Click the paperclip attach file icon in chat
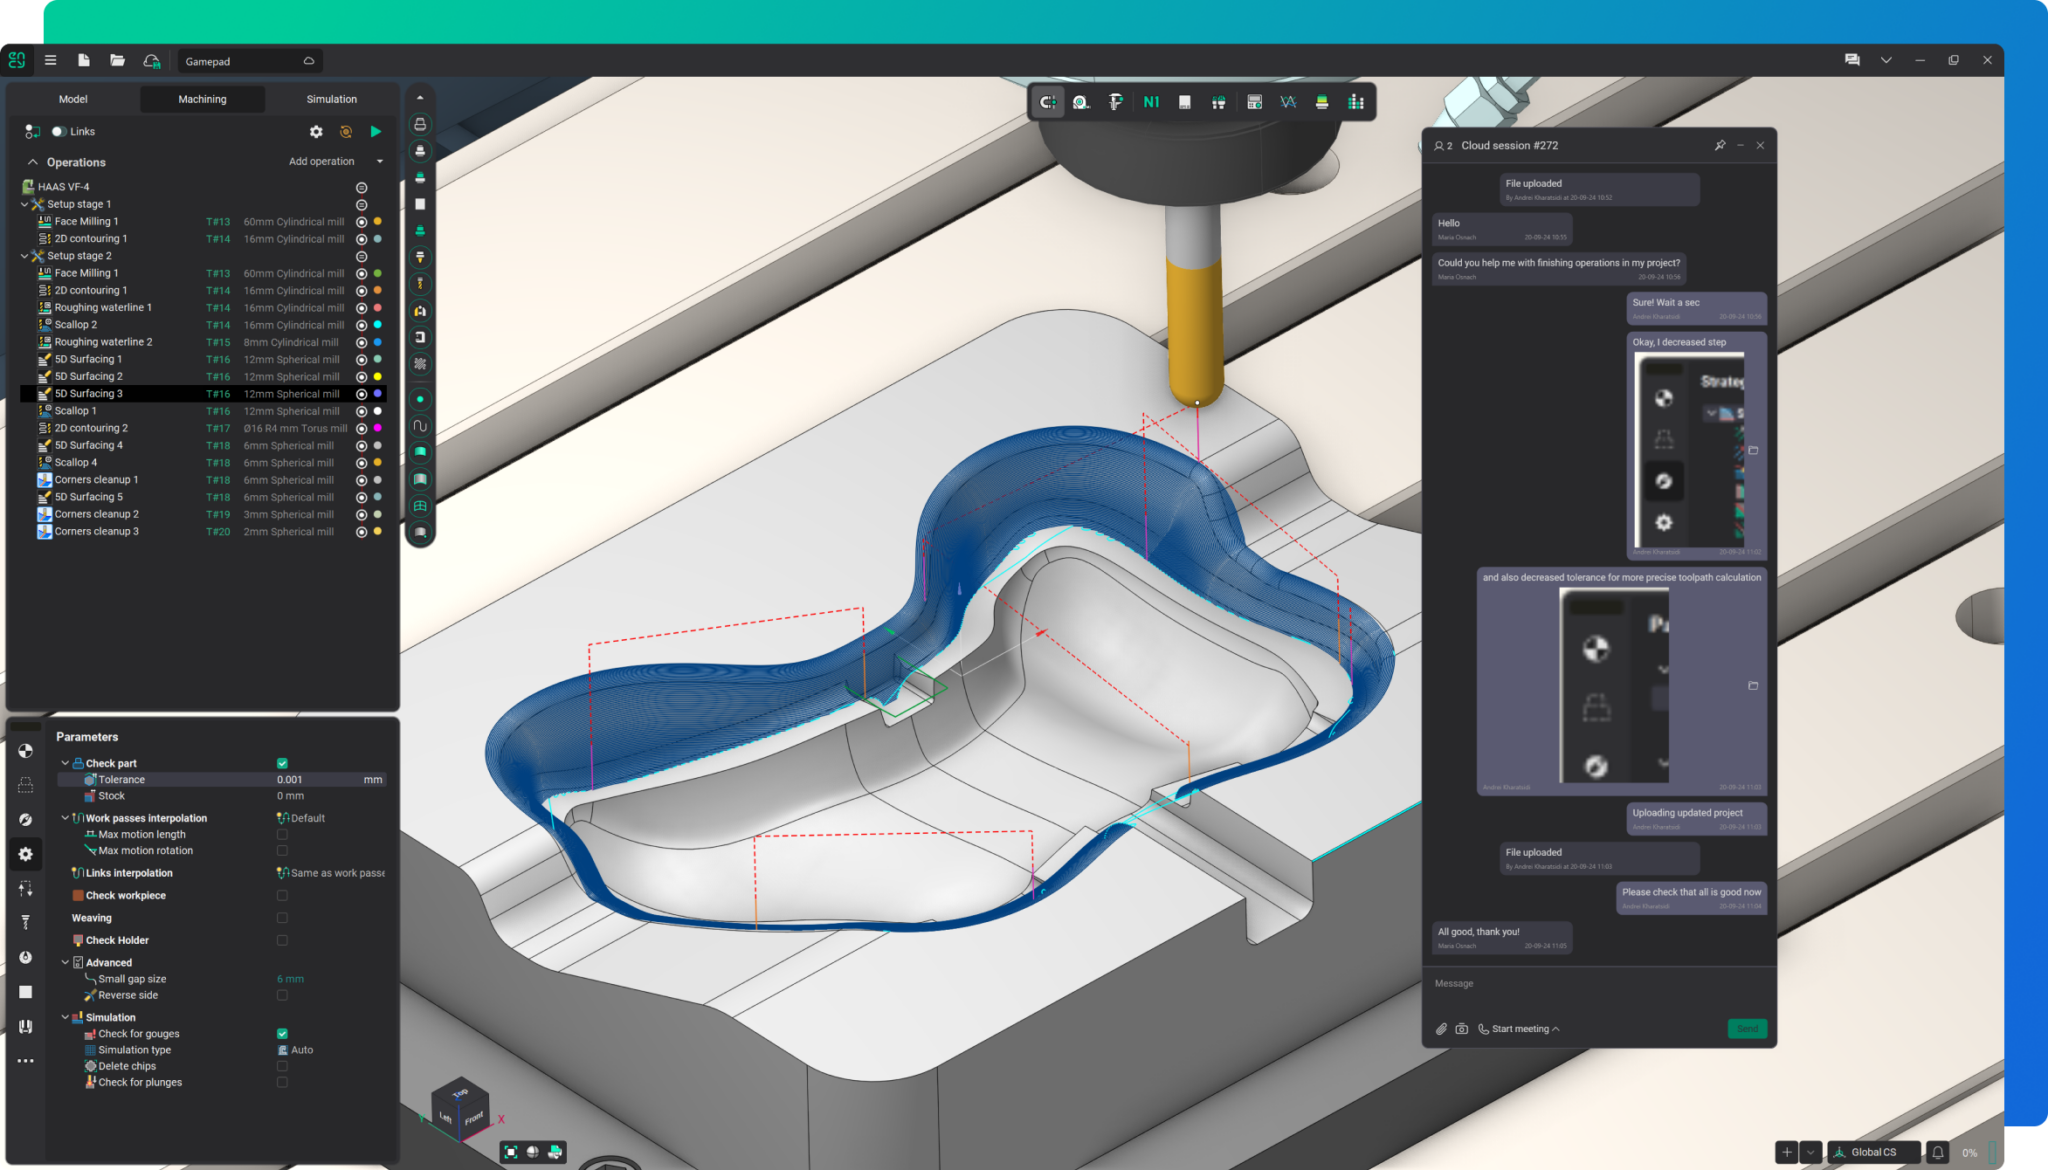This screenshot has height=1170, width=2048. click(x=1441, y=1029)
